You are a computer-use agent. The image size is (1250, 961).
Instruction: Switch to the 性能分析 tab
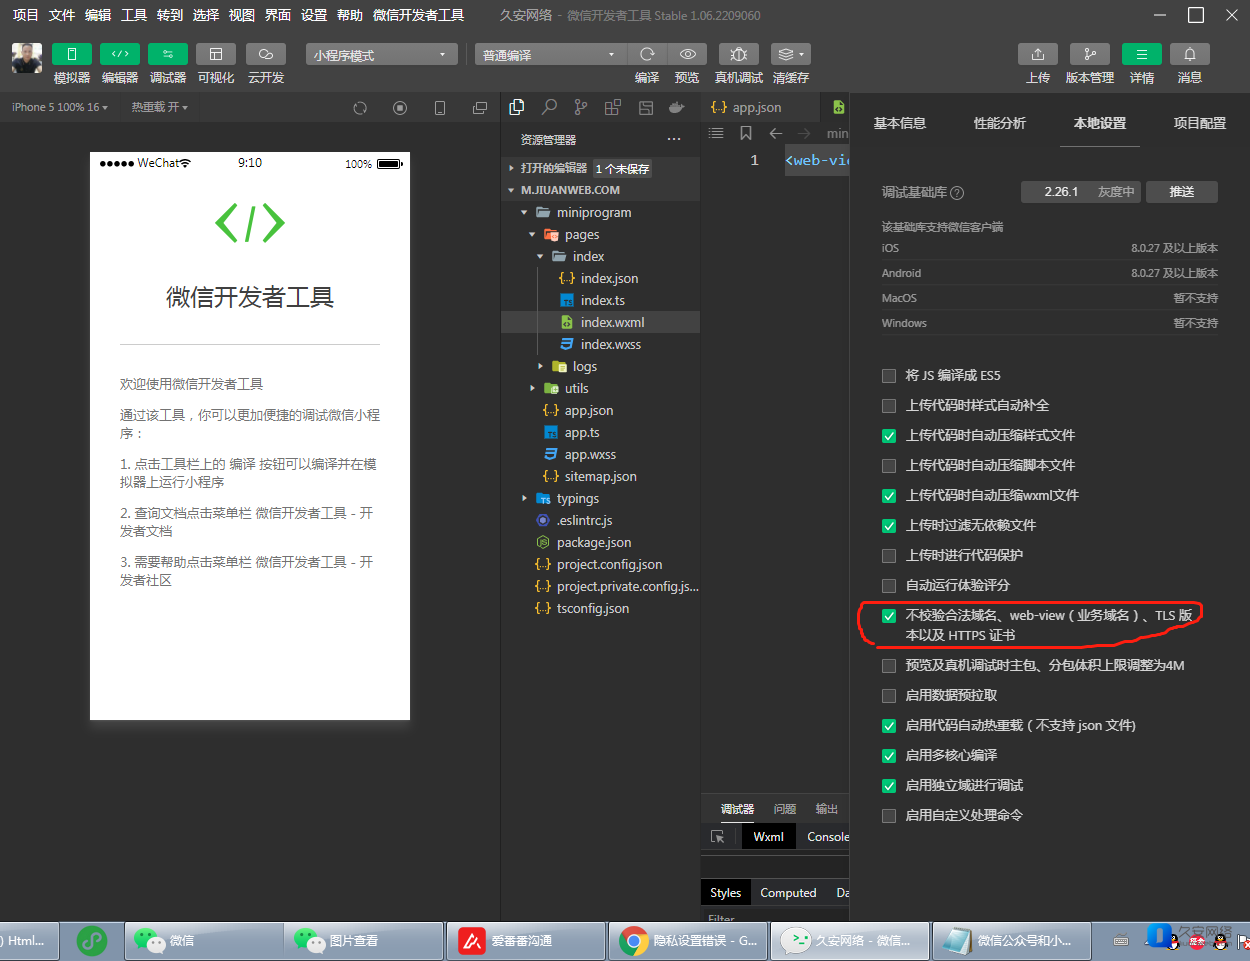point(1000,123)
